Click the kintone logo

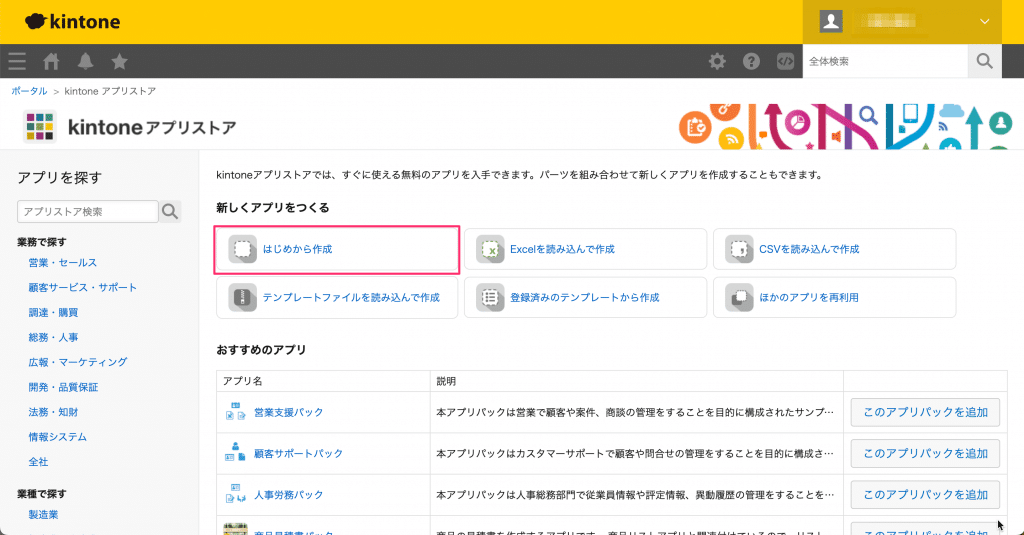pos(72,22)
